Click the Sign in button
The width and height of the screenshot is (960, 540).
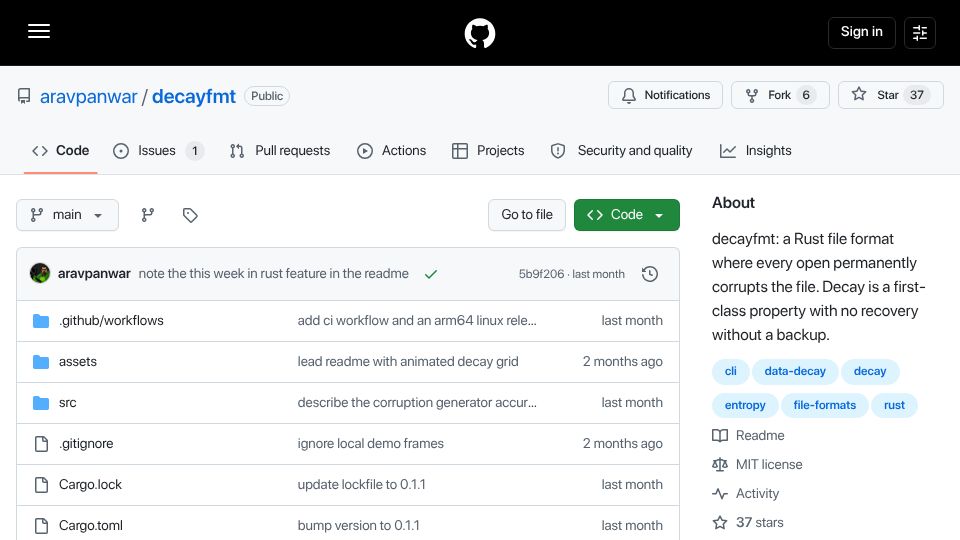coord(861,32)
